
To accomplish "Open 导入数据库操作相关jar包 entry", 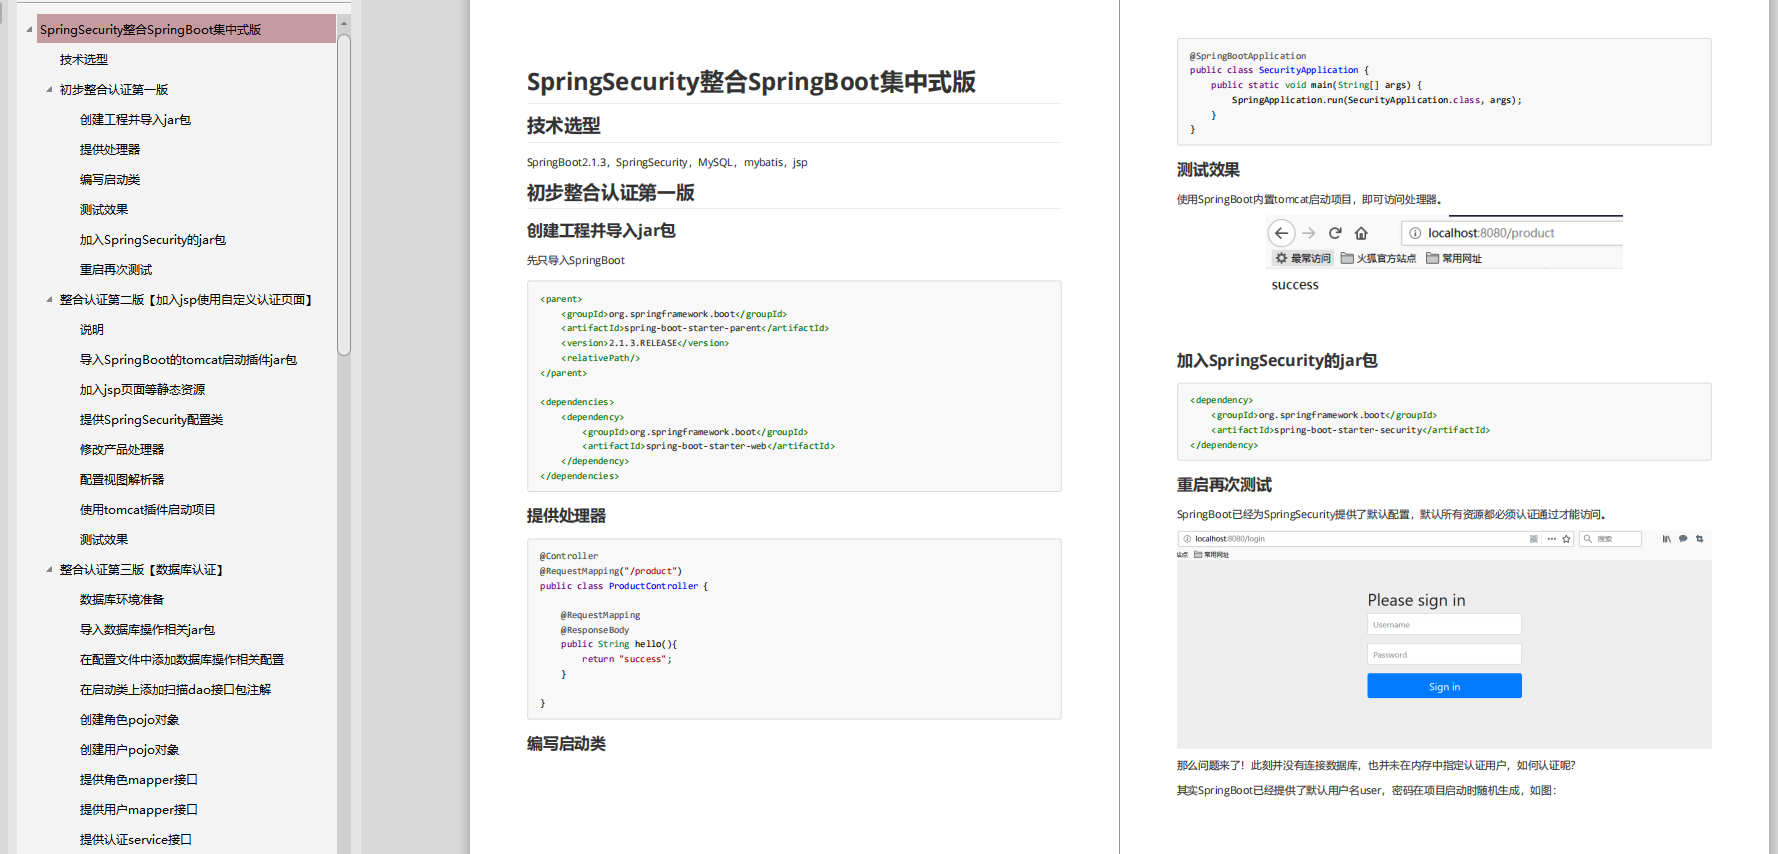I will point(147,630).
